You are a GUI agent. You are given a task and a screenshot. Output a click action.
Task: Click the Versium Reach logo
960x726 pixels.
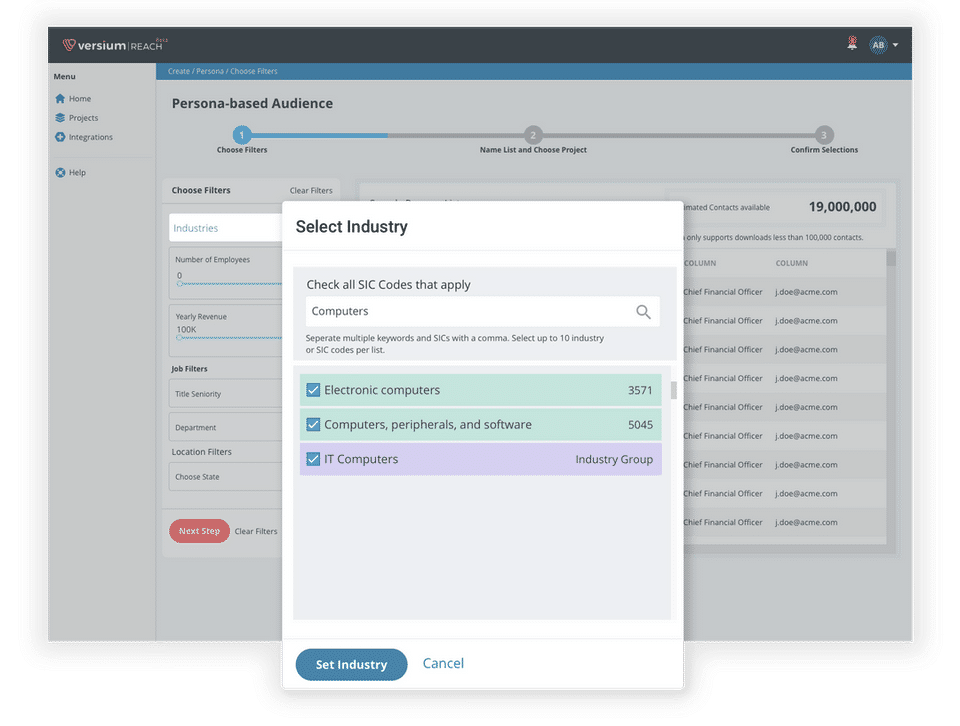pos(115,45)
